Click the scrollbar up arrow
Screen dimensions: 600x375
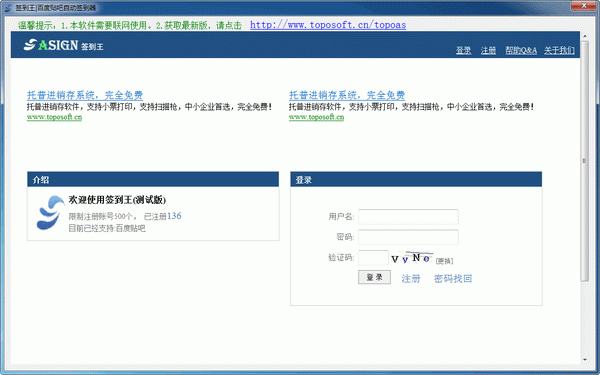585,36
